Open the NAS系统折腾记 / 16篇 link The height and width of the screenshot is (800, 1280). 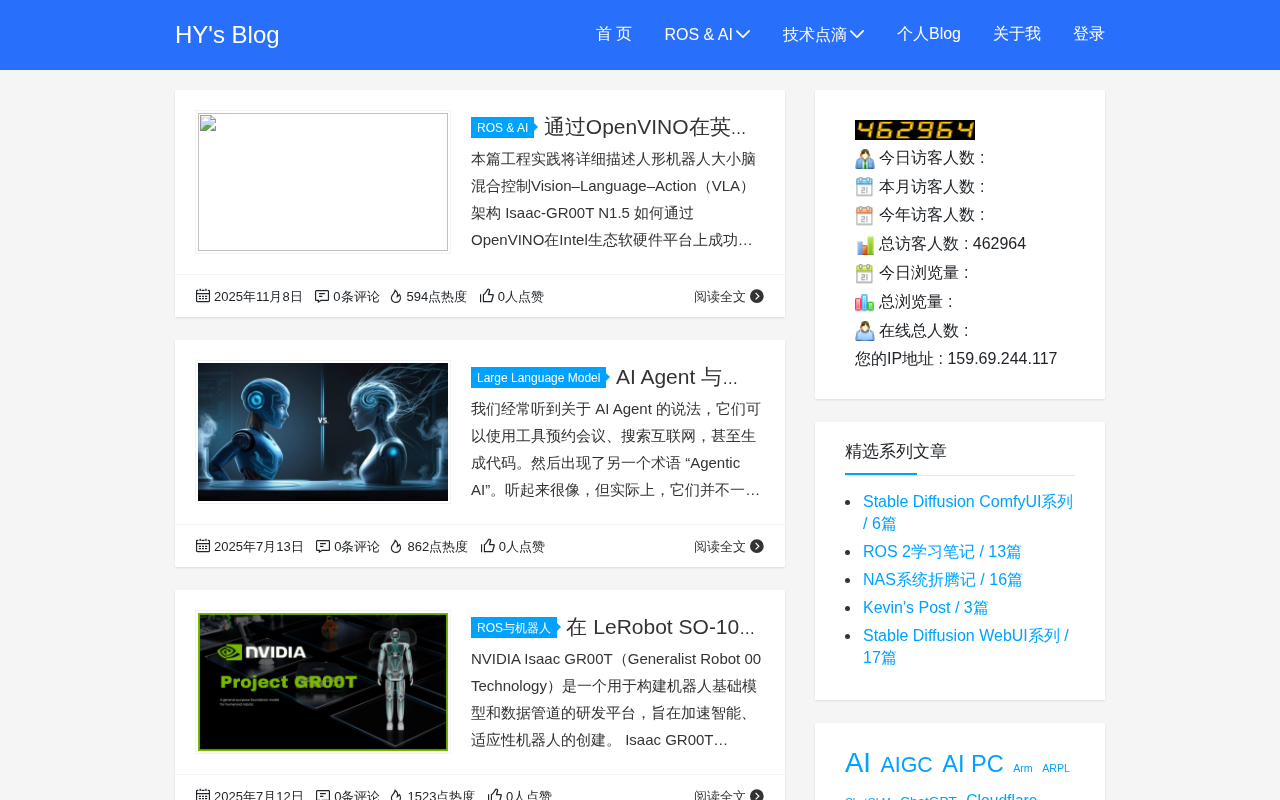pyautogui.click(x=943, y=580)
